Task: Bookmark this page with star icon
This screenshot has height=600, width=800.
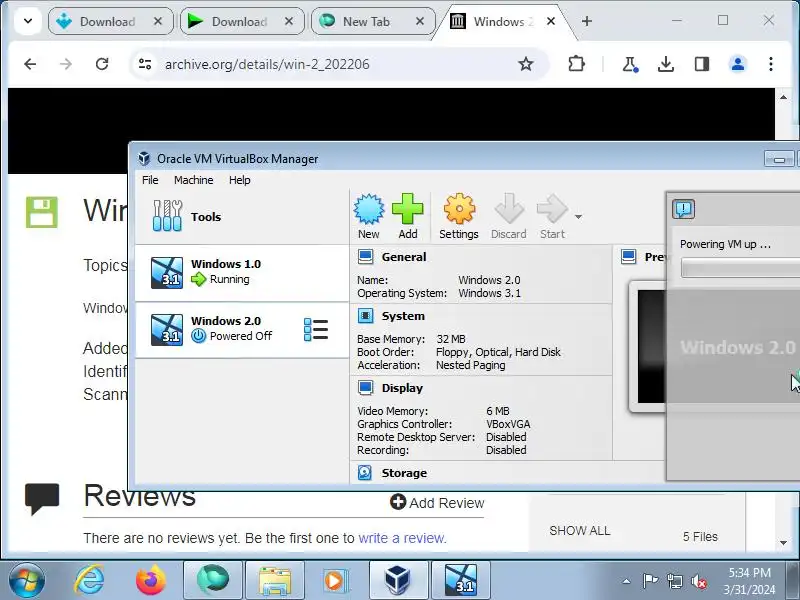Action: coord(526,64)
